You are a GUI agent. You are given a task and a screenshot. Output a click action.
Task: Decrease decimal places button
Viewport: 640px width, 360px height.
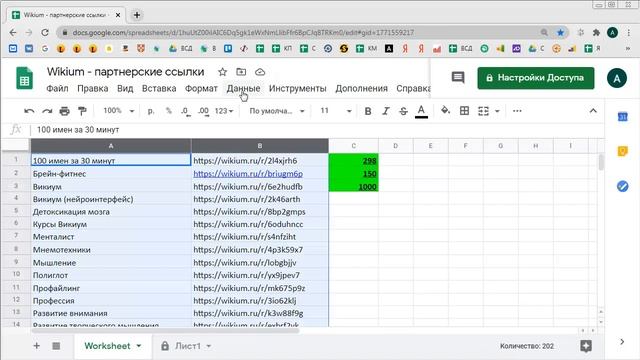pos(186,111)
